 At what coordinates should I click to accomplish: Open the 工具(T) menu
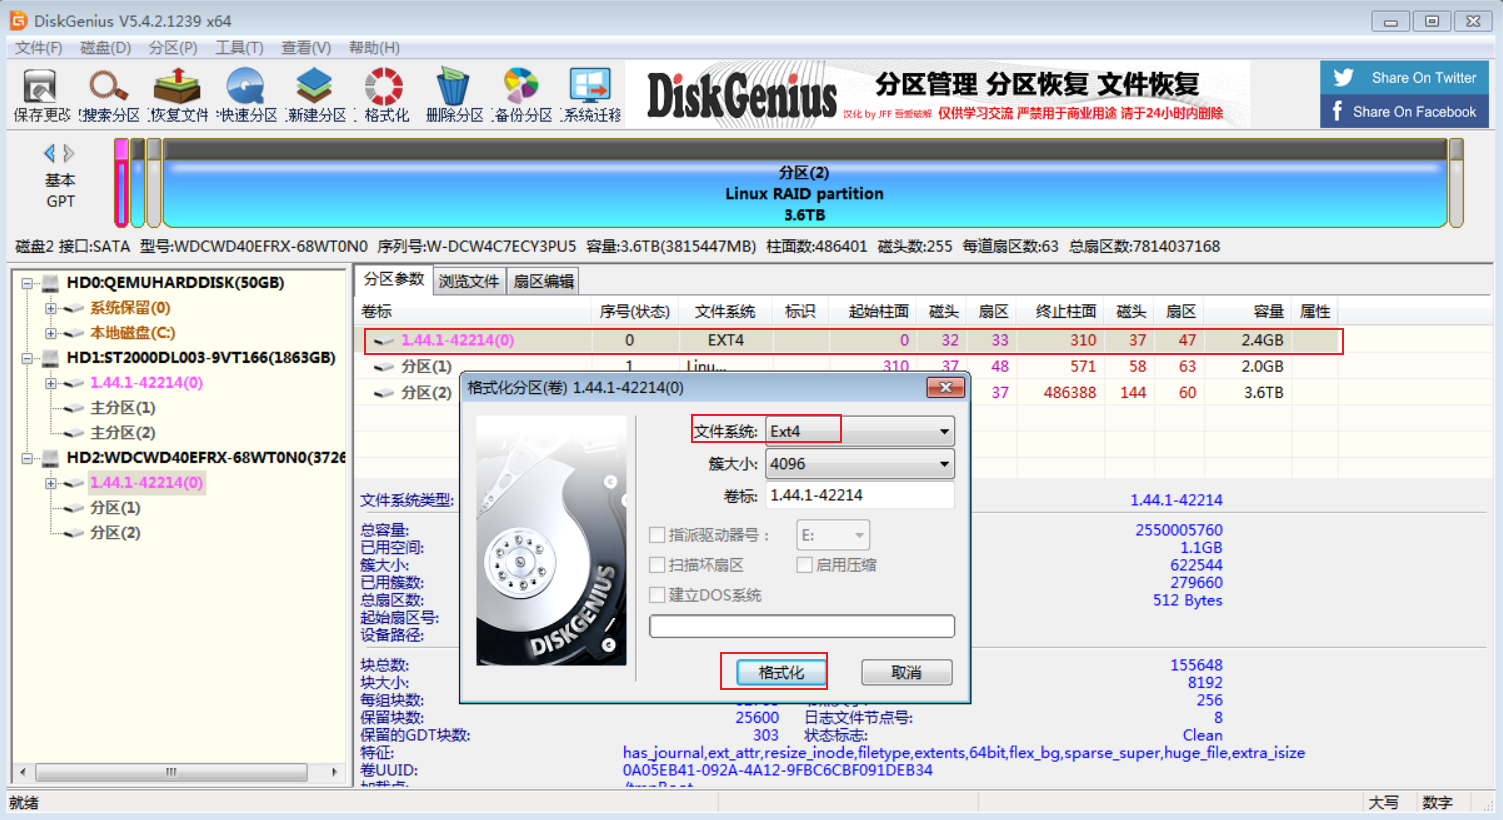click(239, 48)
